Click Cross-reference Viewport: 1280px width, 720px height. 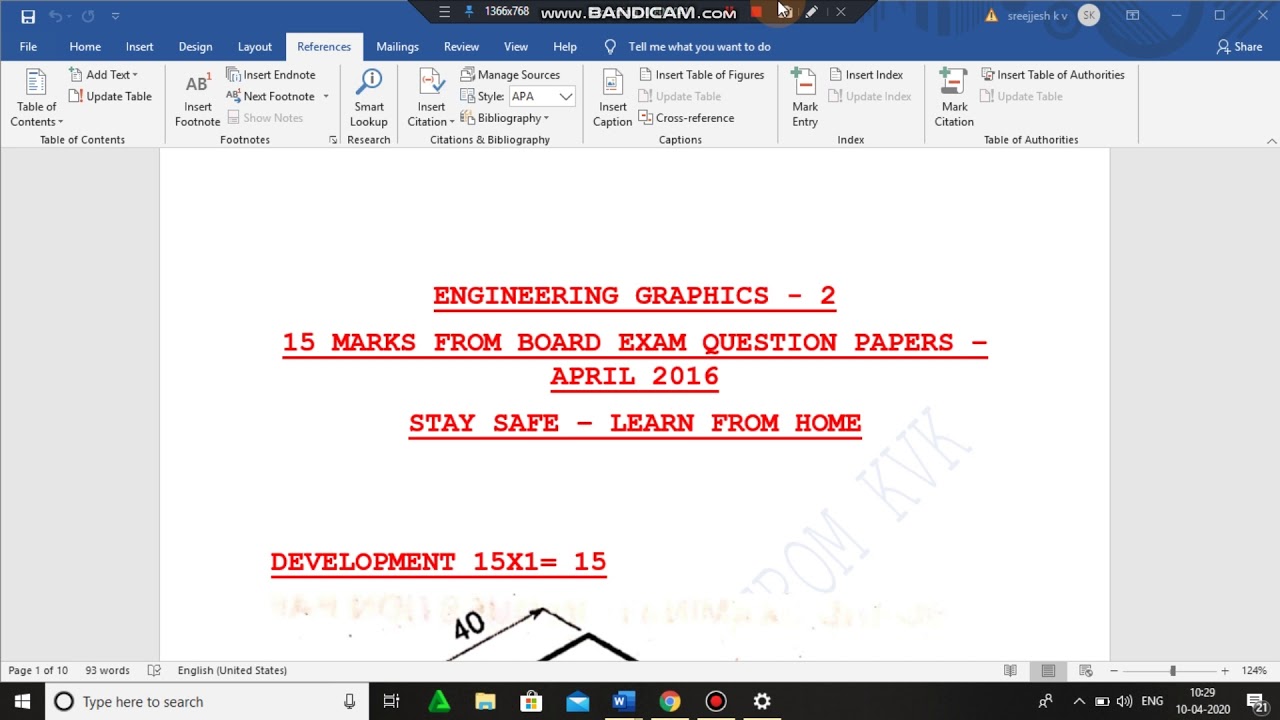[x=686, y=118]
